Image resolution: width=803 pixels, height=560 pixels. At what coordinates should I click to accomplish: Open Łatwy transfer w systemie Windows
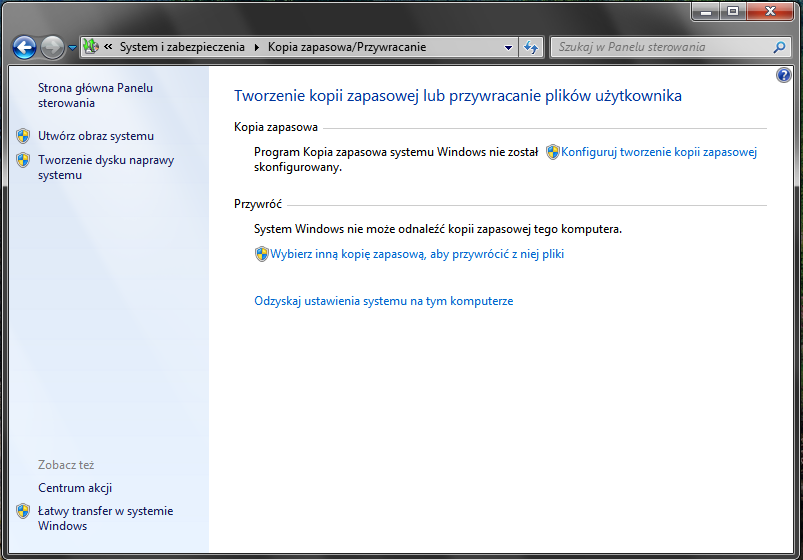coord(105,518)
